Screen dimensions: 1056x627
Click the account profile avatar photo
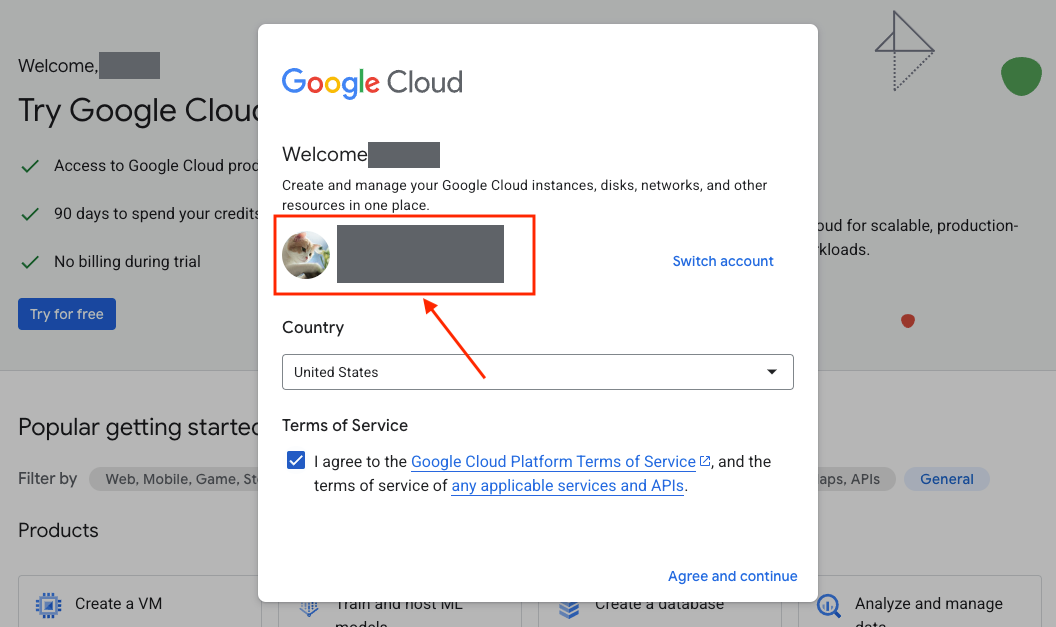tap(306, 255)
